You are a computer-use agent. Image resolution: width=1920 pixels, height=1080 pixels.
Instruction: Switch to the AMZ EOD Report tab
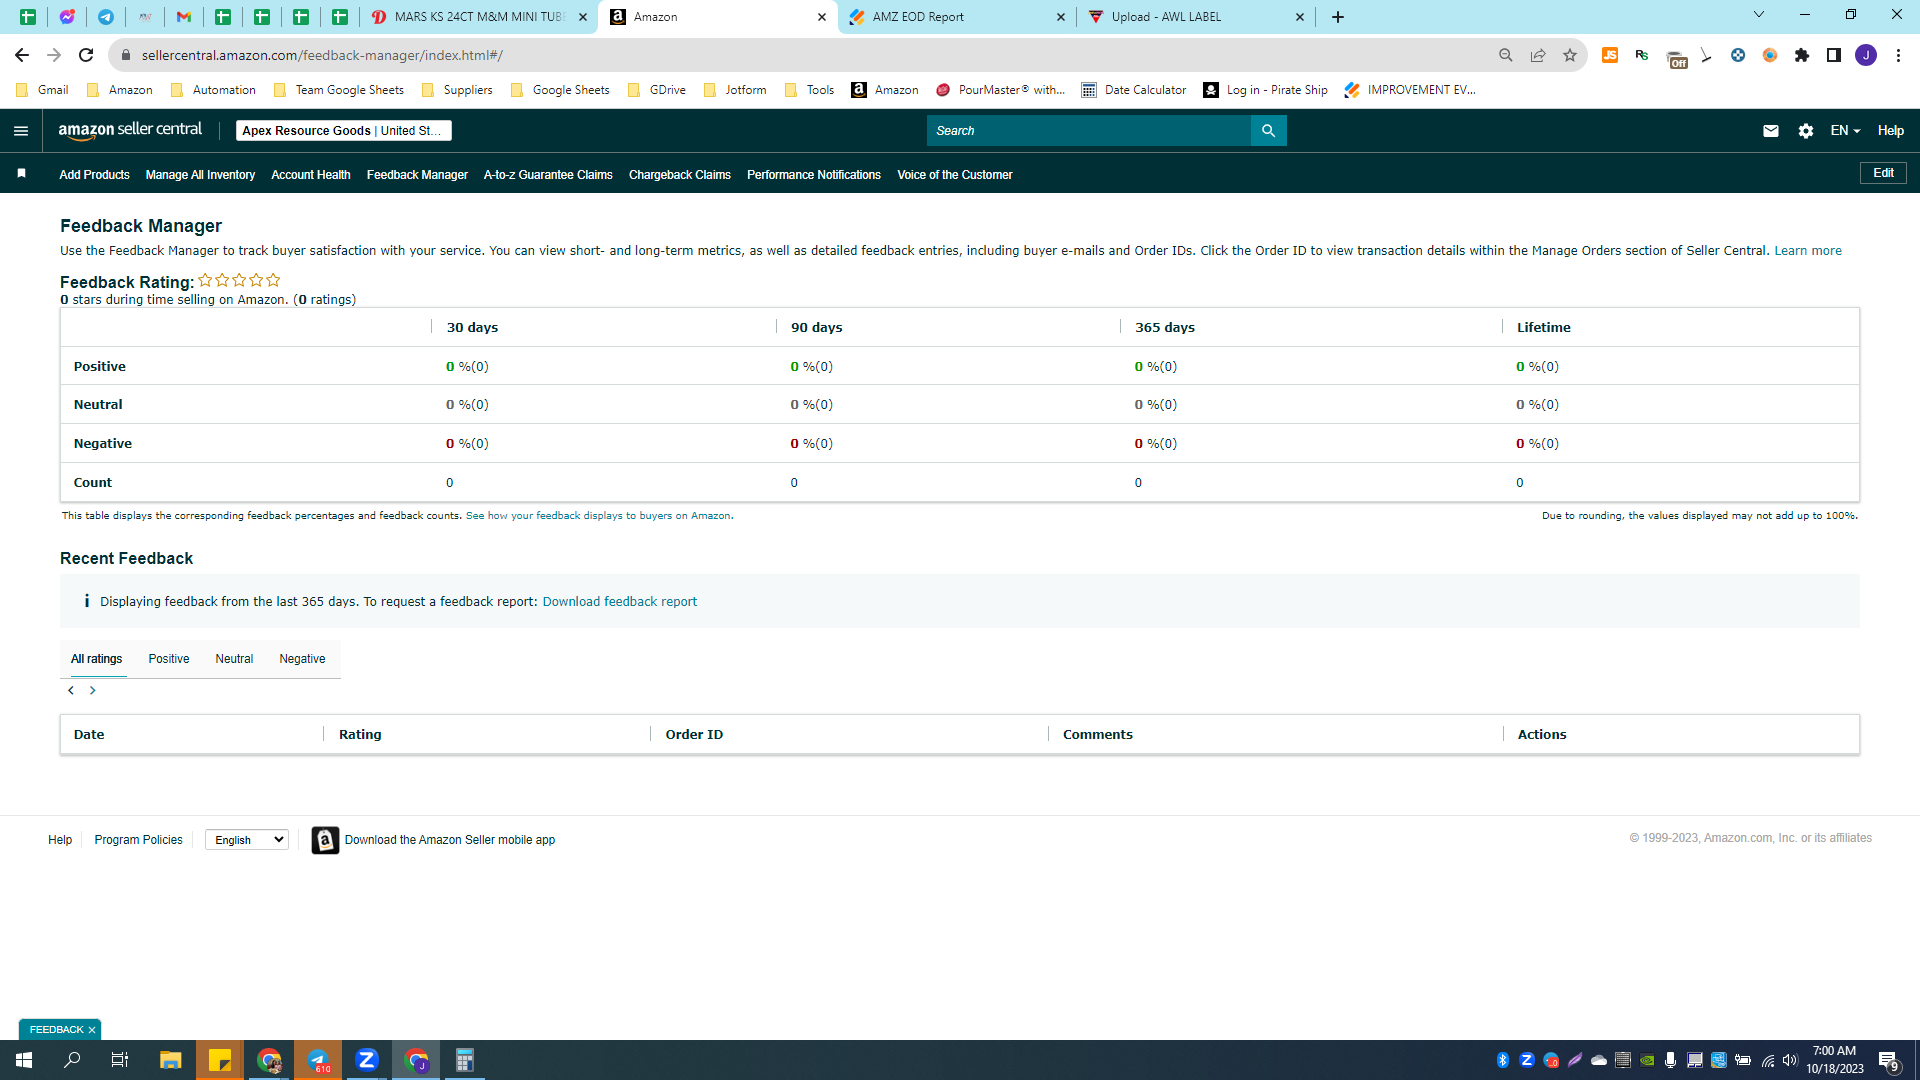958,17
